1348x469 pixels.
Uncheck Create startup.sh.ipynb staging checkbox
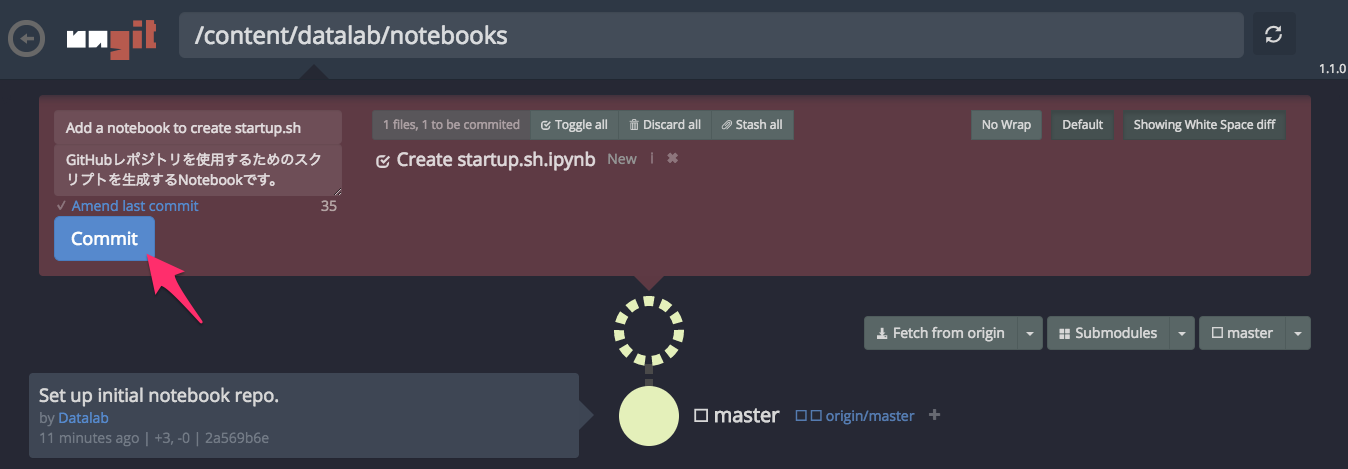pos(382,160)
